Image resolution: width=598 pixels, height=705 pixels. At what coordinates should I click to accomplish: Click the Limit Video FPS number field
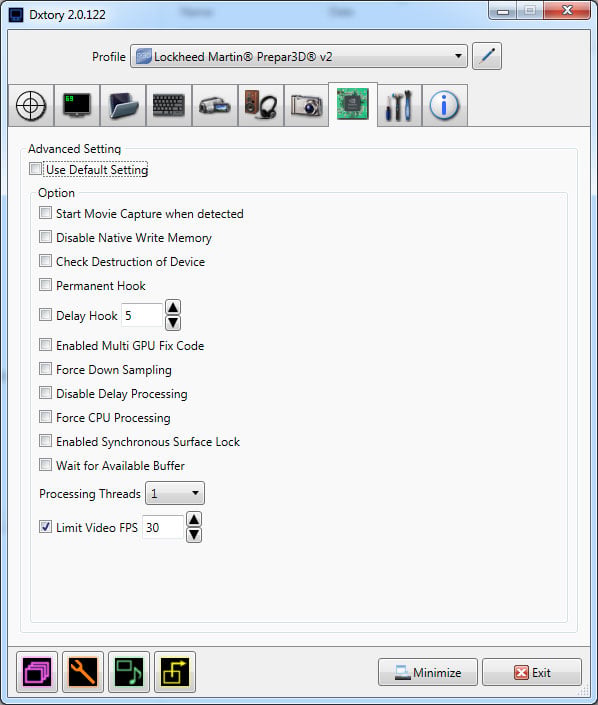[x=163, y=527]
